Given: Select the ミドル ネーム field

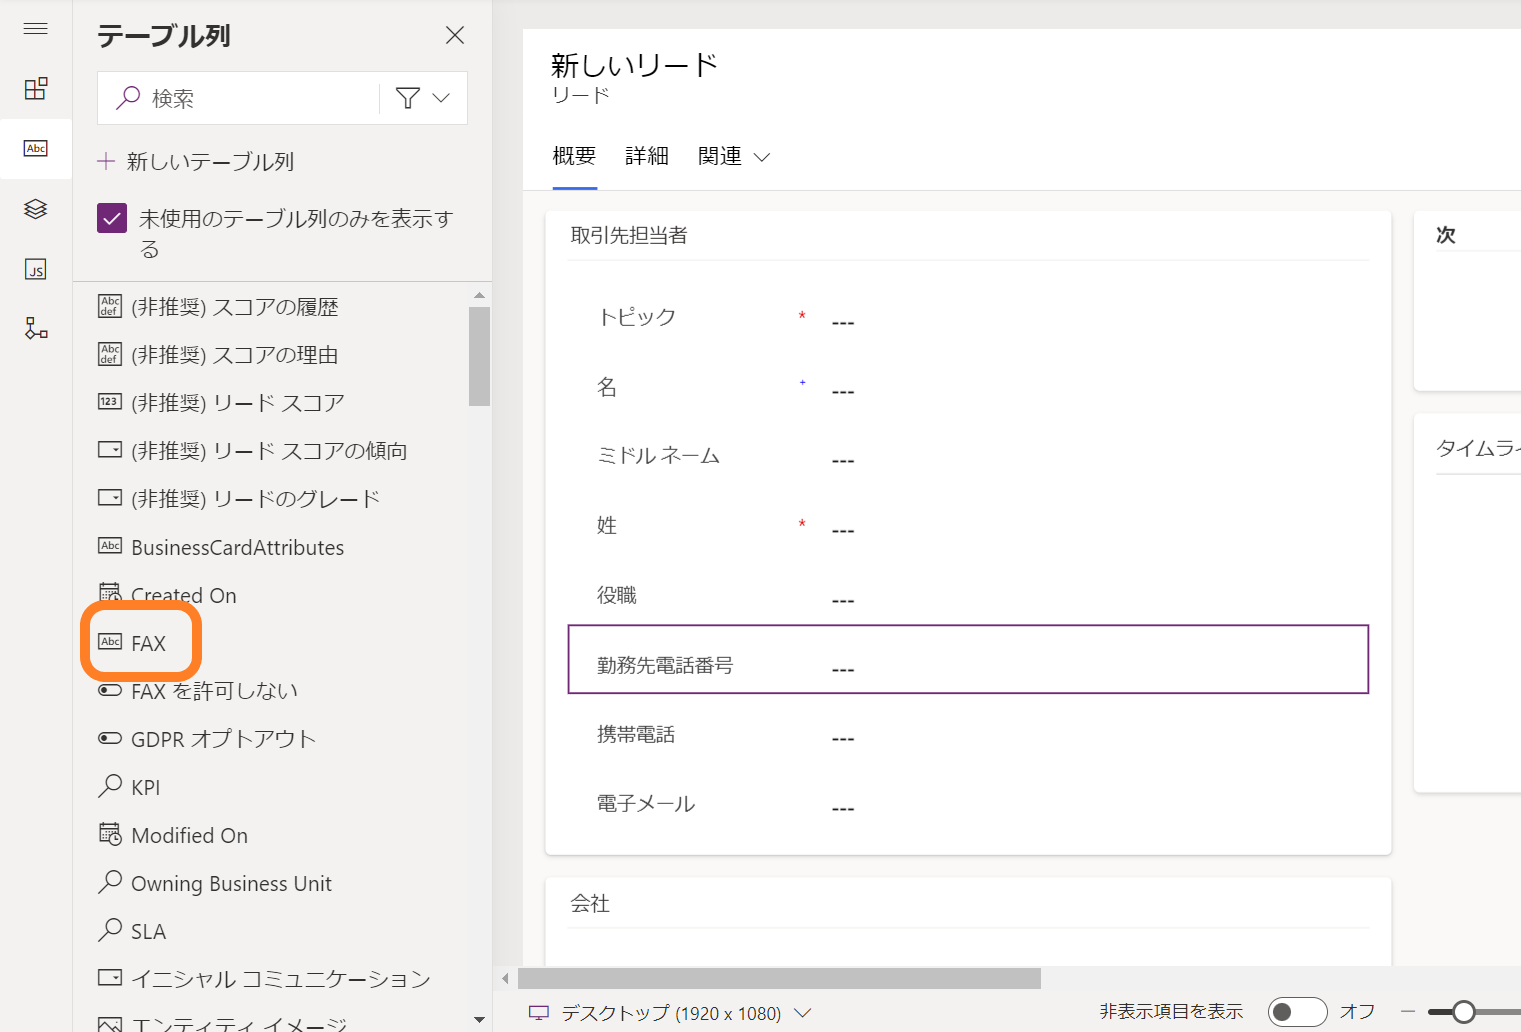Looking at the screenshot, I should pos(968,458).
